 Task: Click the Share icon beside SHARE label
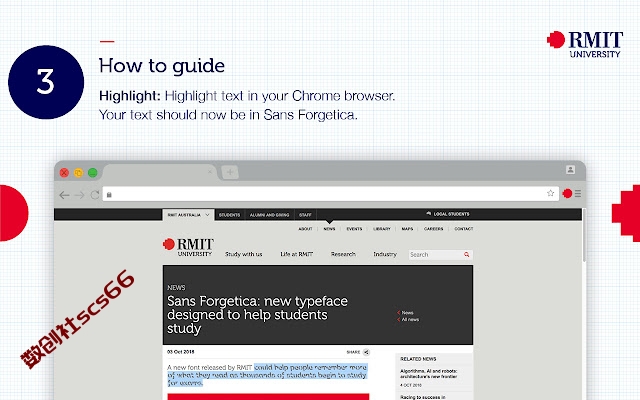pyautogui.click(x=366, y=352)
